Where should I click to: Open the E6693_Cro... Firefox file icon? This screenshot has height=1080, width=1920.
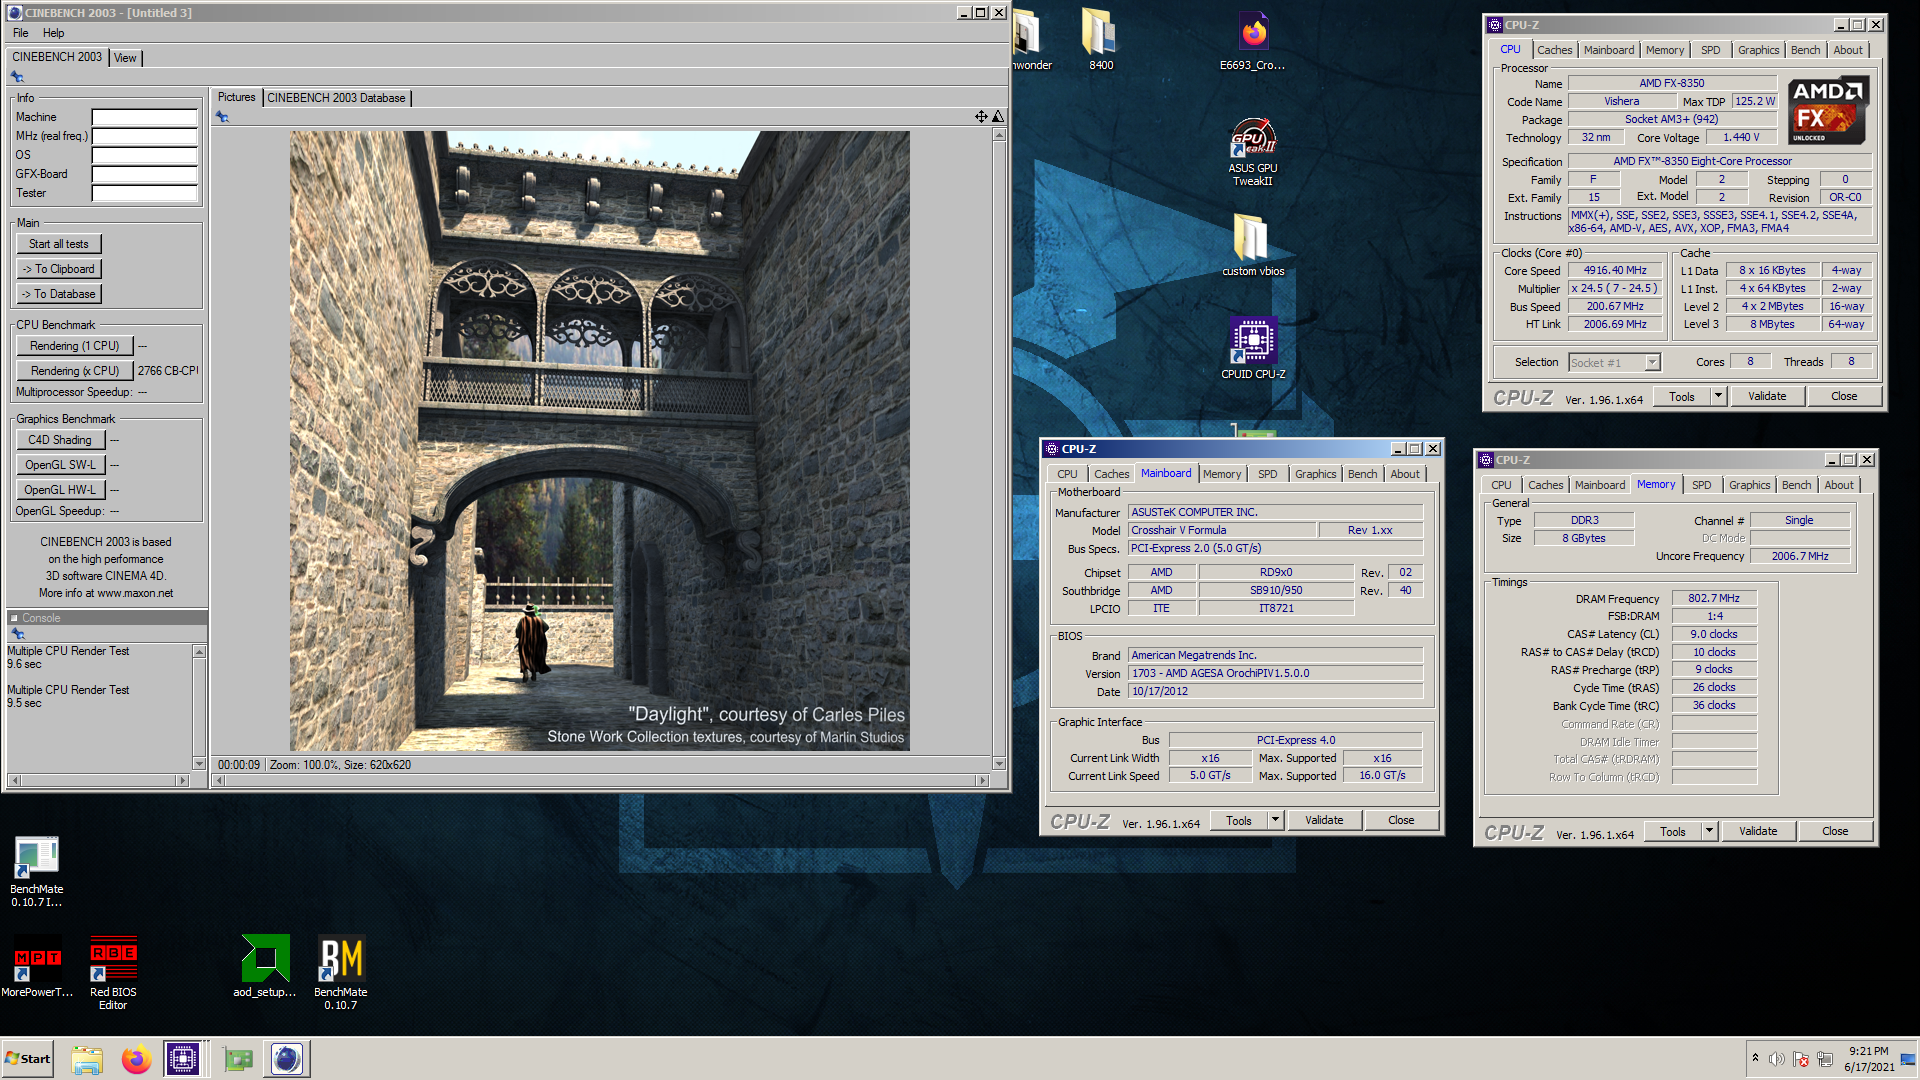(x=1252, y=40)
